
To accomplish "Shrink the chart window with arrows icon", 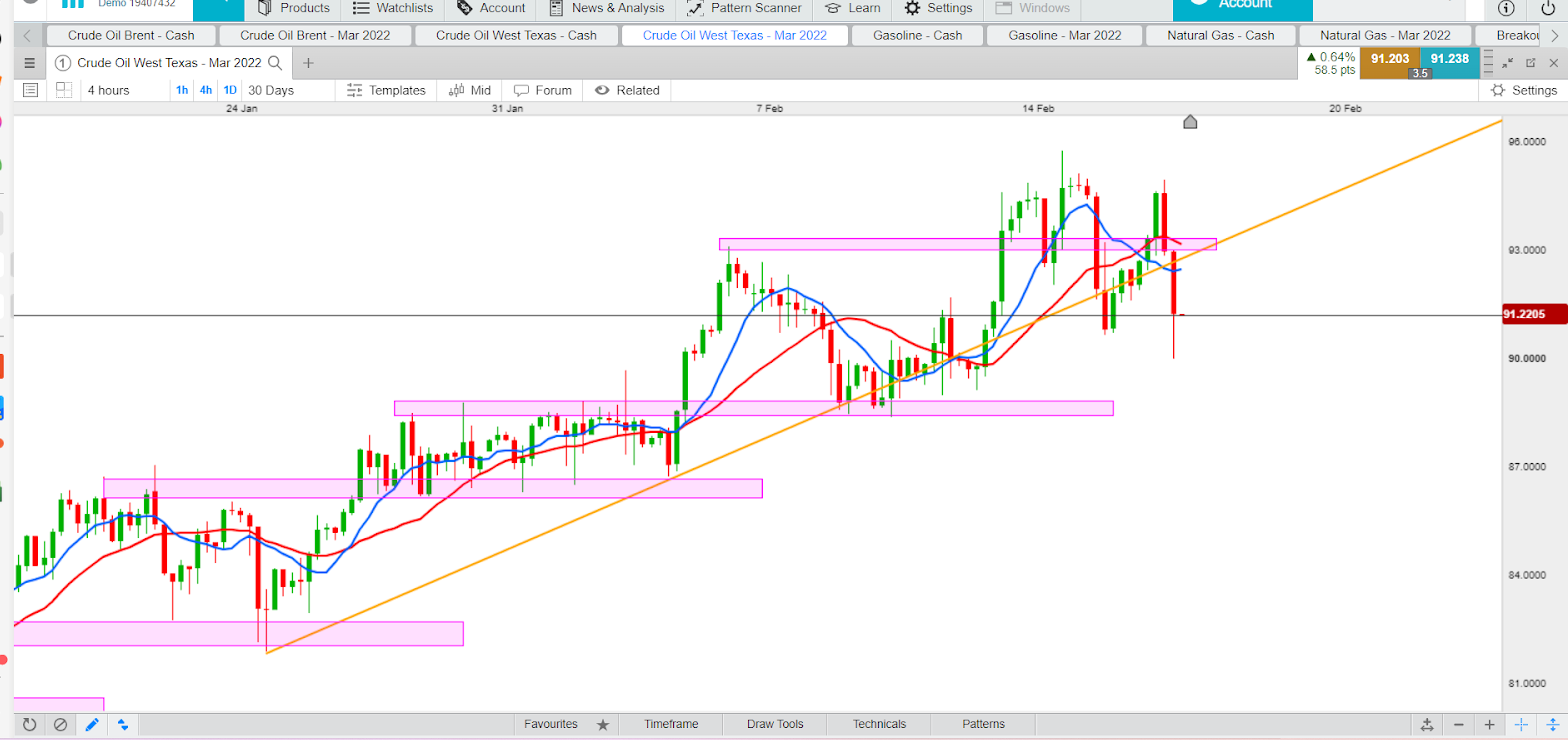I will [1508, 63].
